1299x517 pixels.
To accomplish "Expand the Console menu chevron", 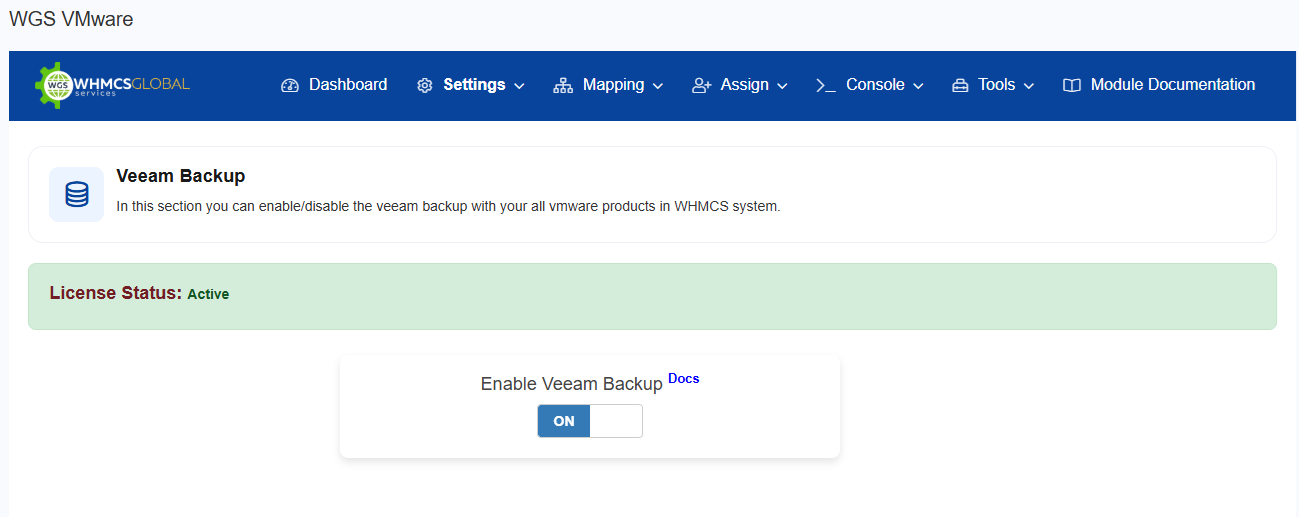I will pyautogui.click(x=918, y=86).
